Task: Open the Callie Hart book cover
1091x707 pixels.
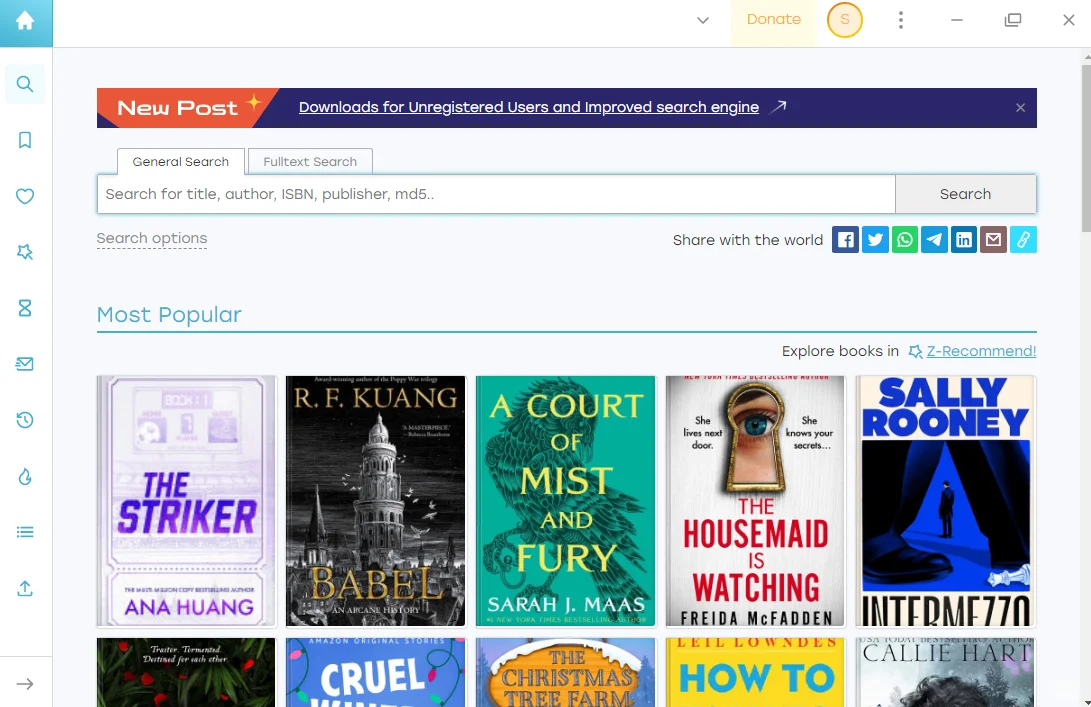Action: pyautogui.click(x=946, y=672)
